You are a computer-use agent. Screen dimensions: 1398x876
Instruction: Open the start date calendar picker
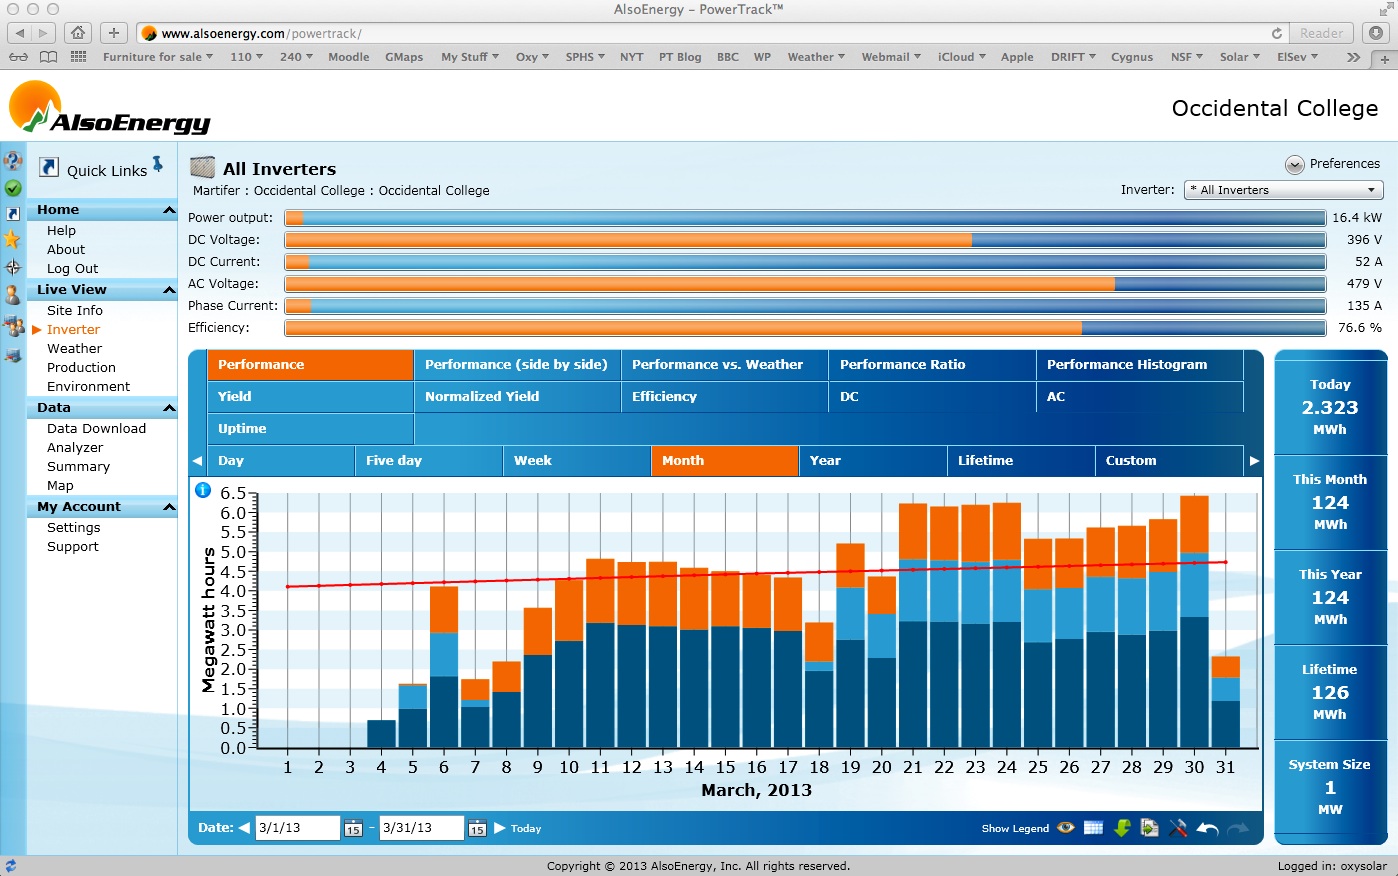[353, 828]
